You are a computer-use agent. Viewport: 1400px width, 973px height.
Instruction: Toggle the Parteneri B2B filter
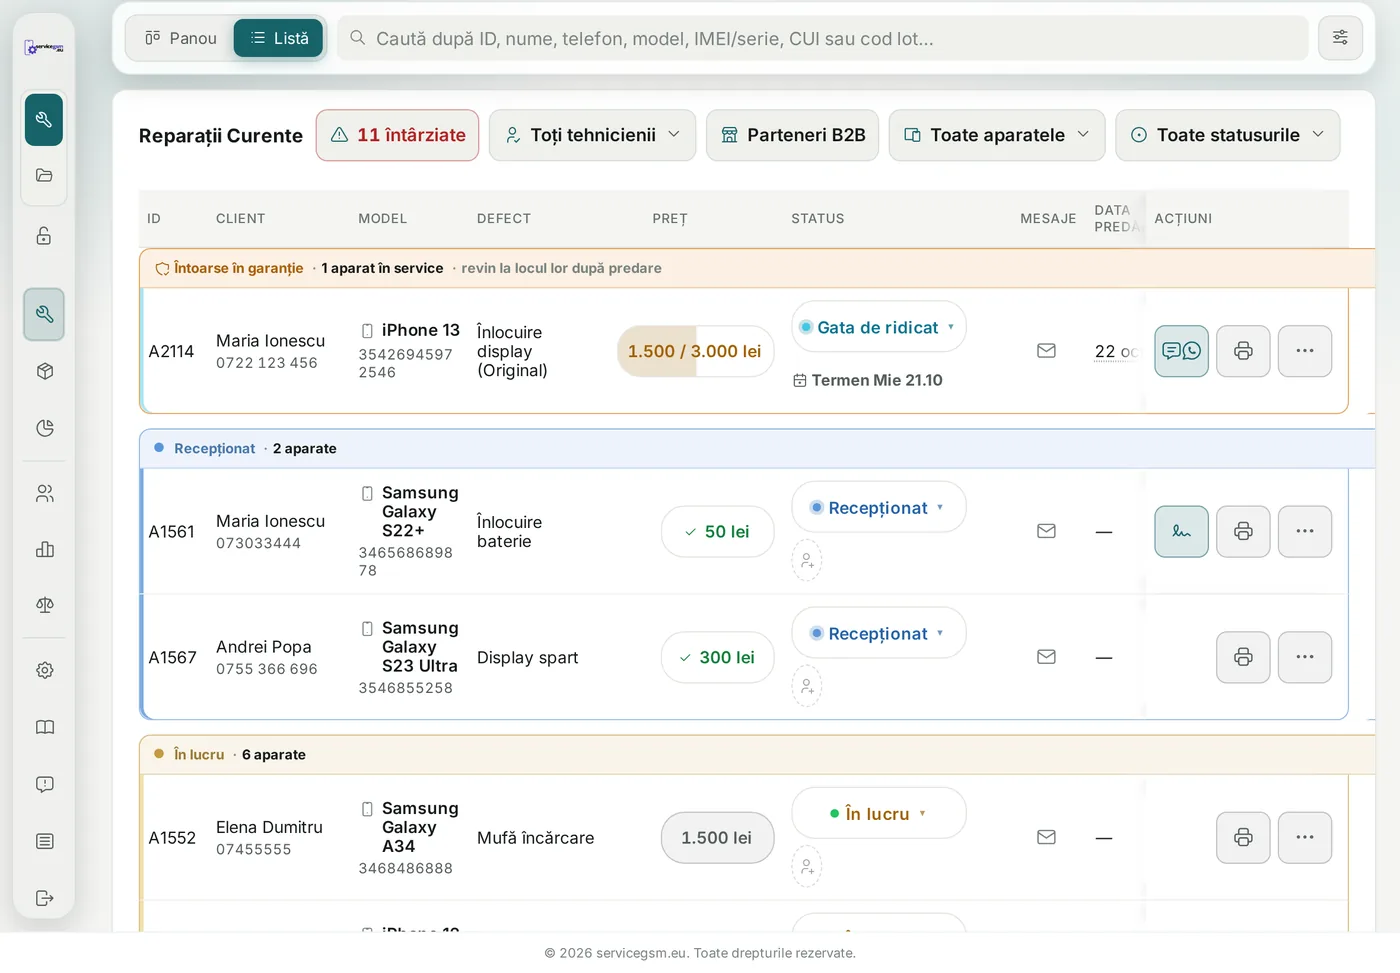coord(792,135)
